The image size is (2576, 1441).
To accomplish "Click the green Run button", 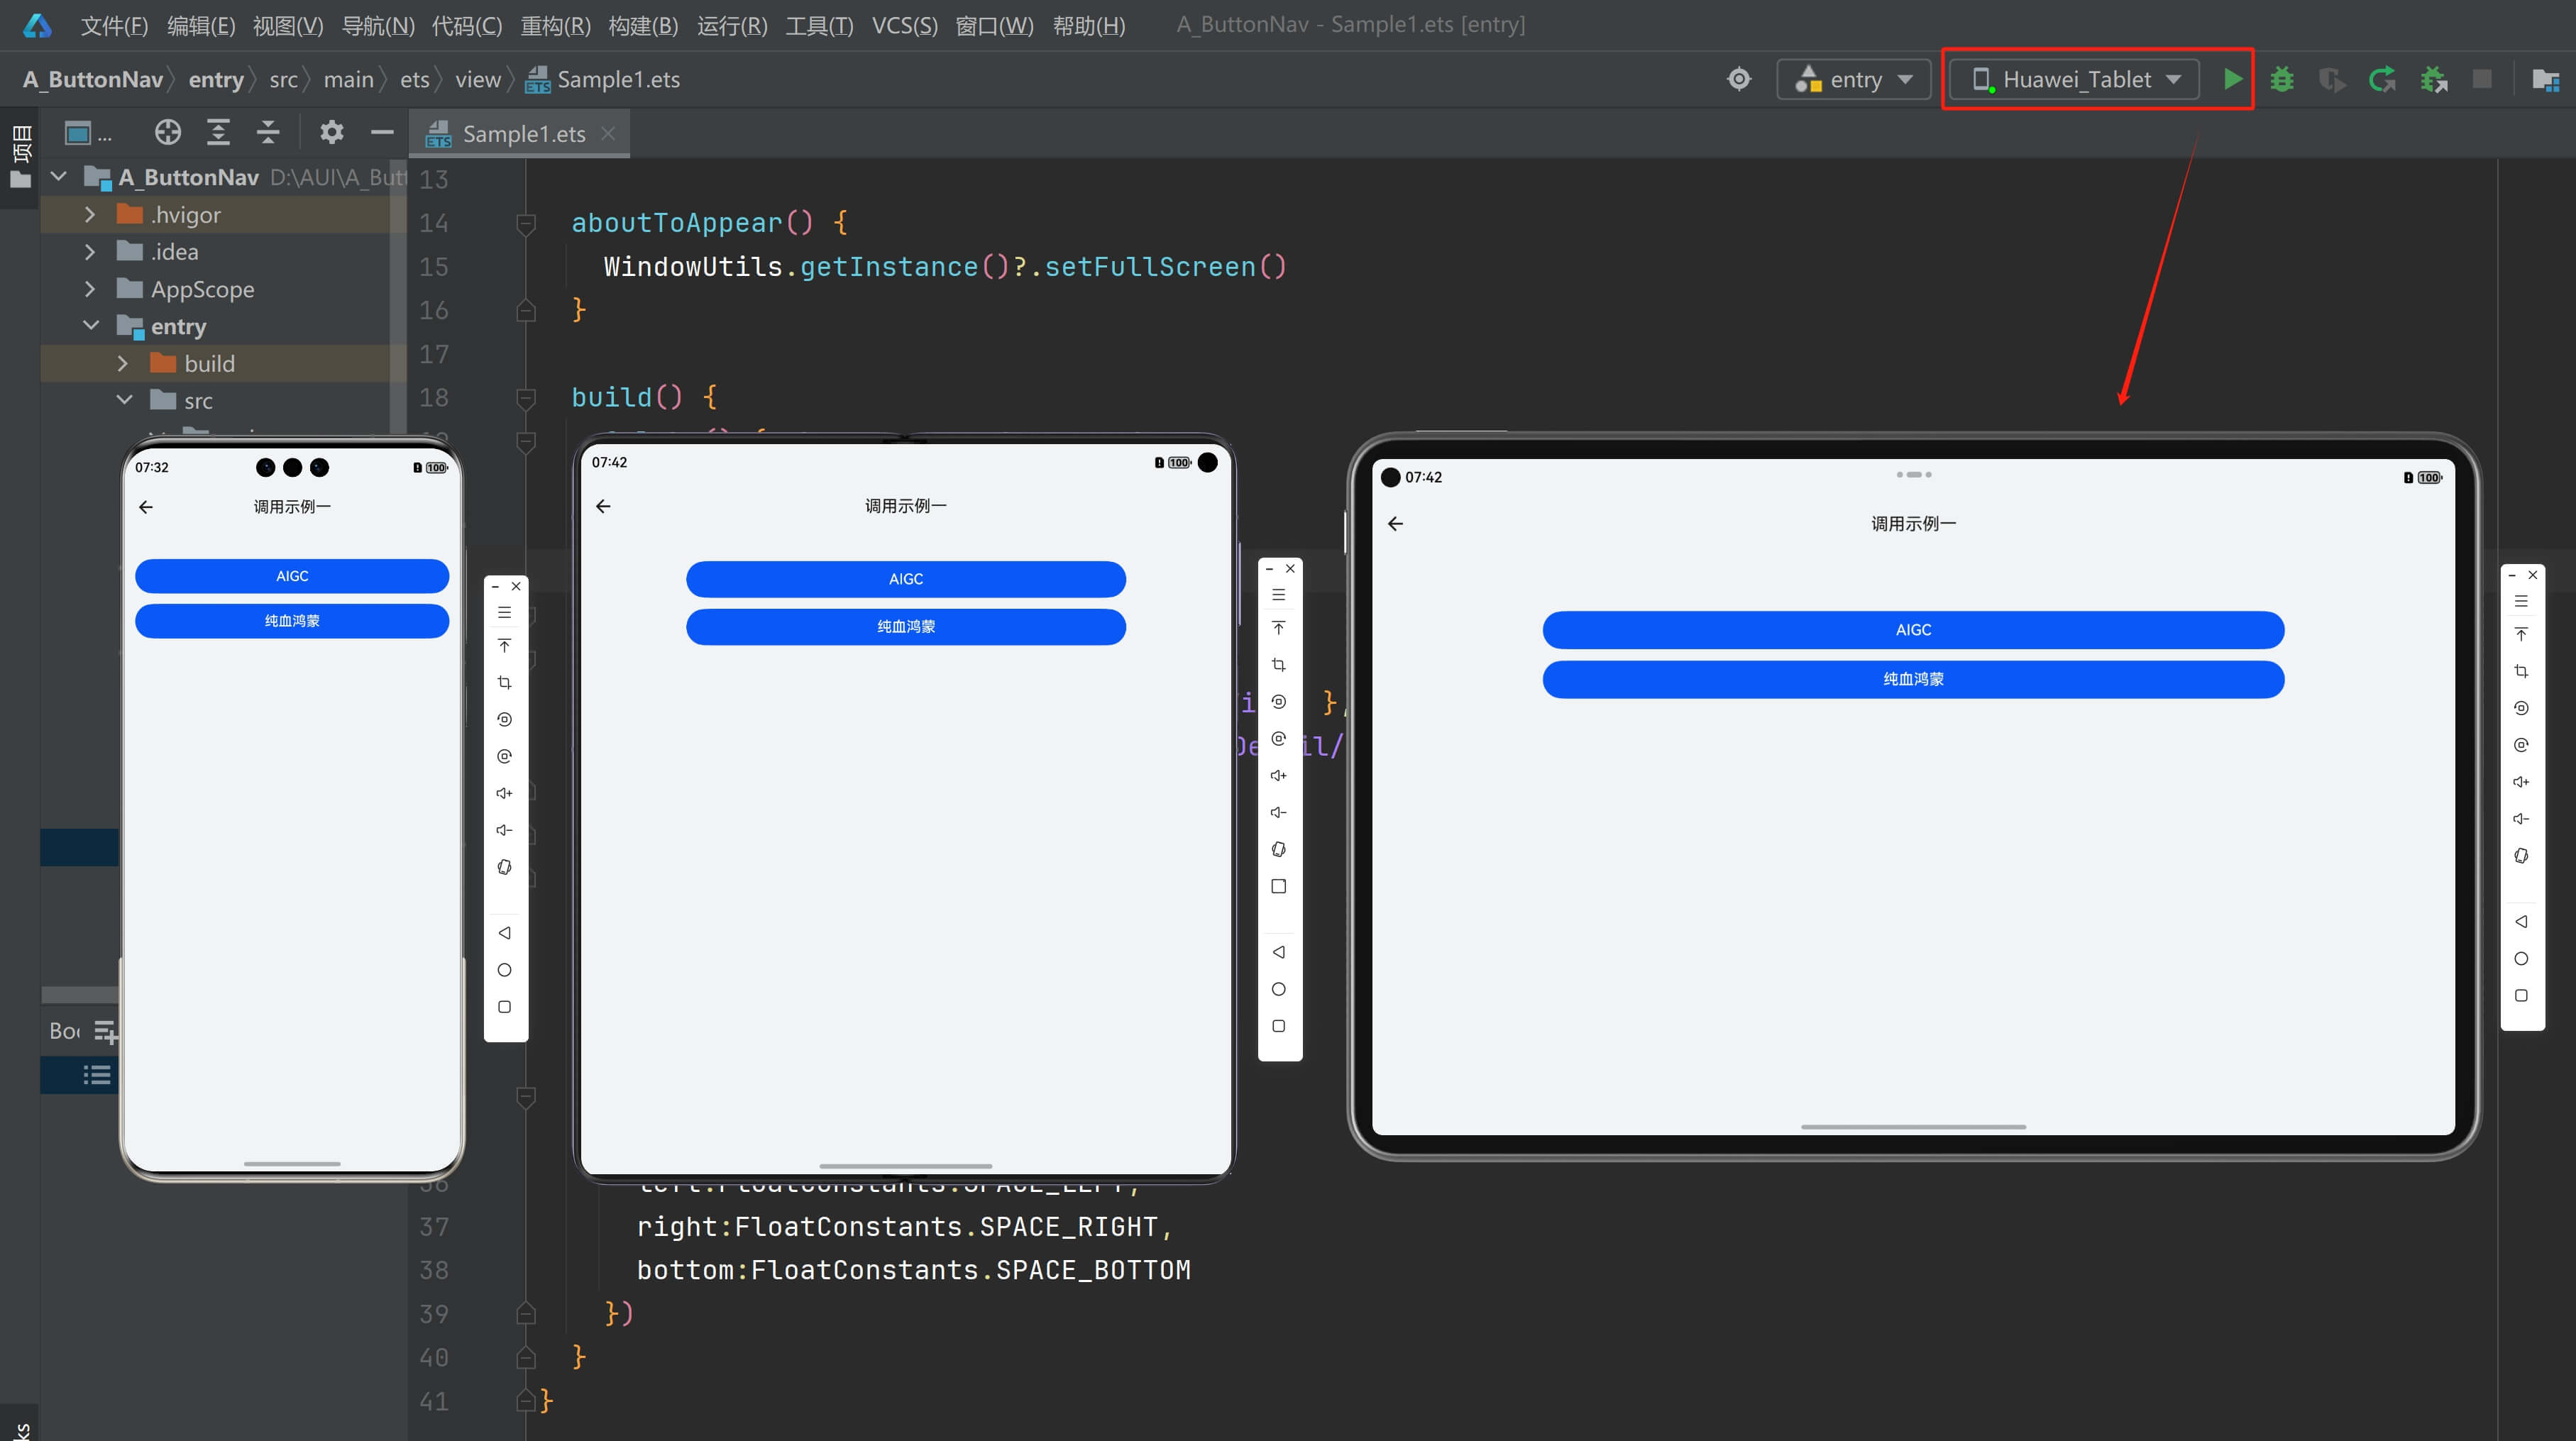I will click(2232, 79).
